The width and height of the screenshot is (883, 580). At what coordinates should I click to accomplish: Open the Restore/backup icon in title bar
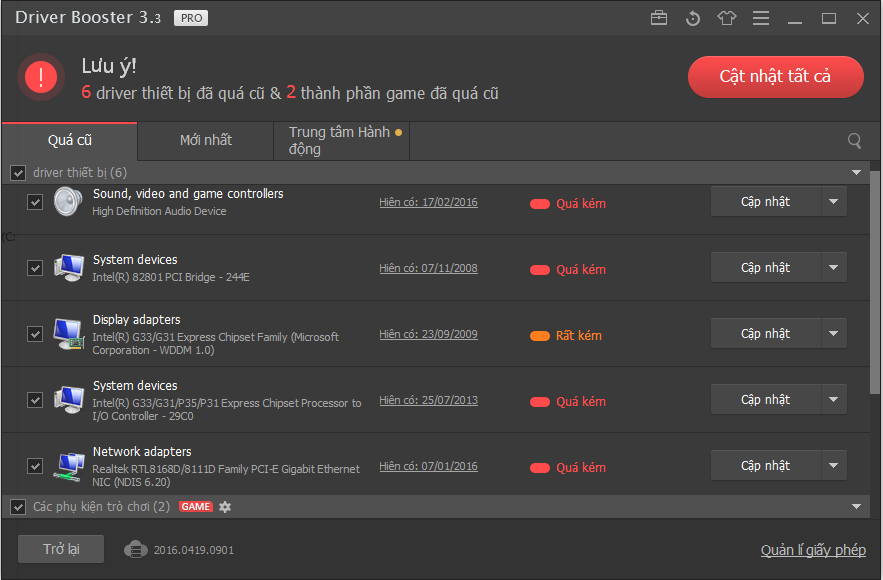coord(693,19)
